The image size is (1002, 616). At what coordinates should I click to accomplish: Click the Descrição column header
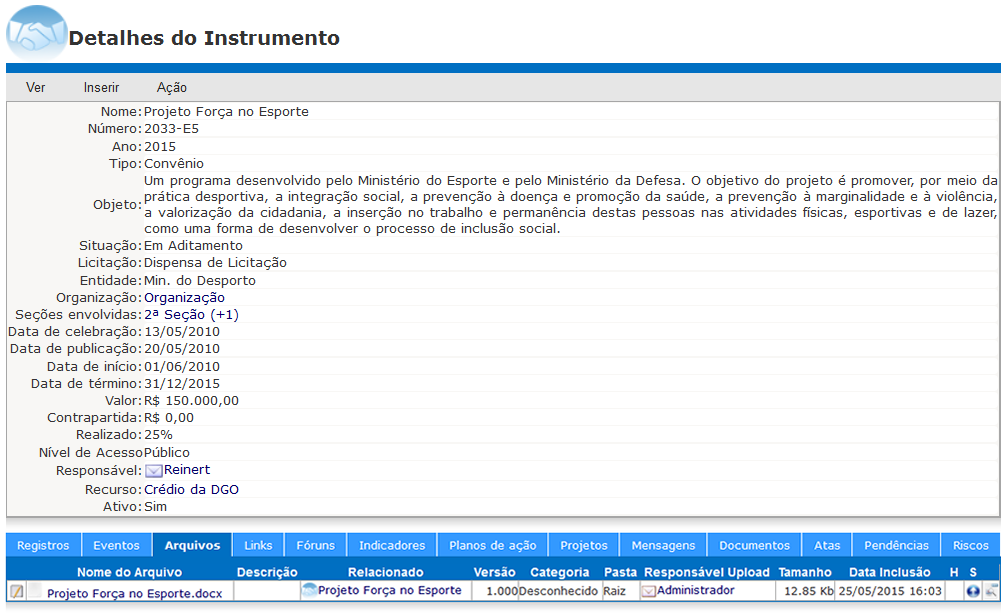267,573
